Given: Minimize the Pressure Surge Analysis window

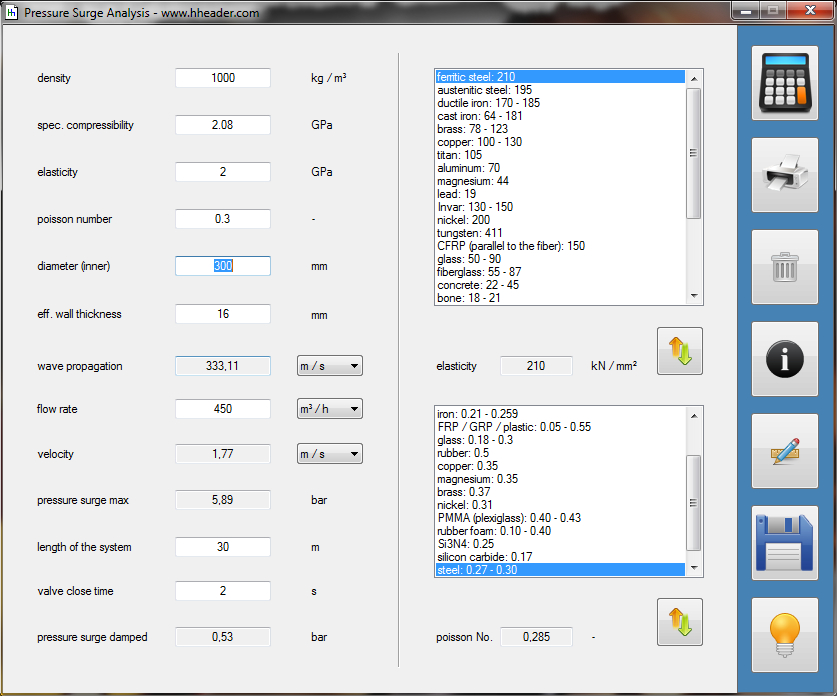Looking at the screenshot, I should click(746, 10).
